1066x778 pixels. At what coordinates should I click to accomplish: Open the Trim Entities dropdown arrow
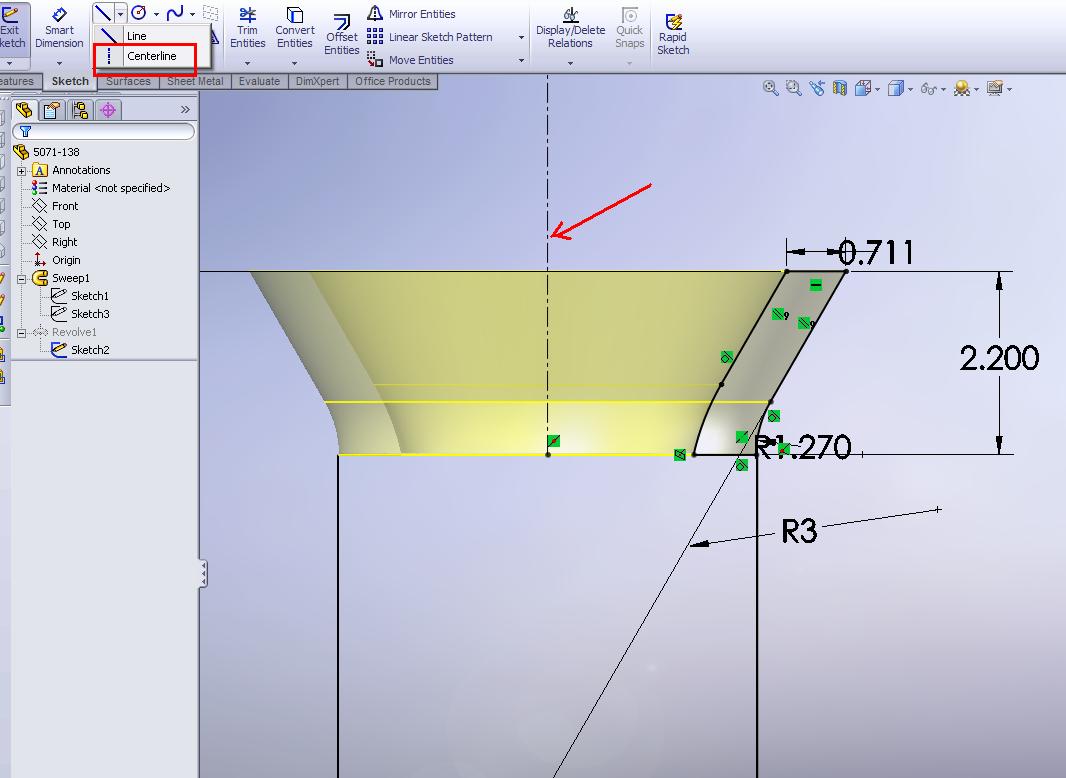(x=247, y=63)
